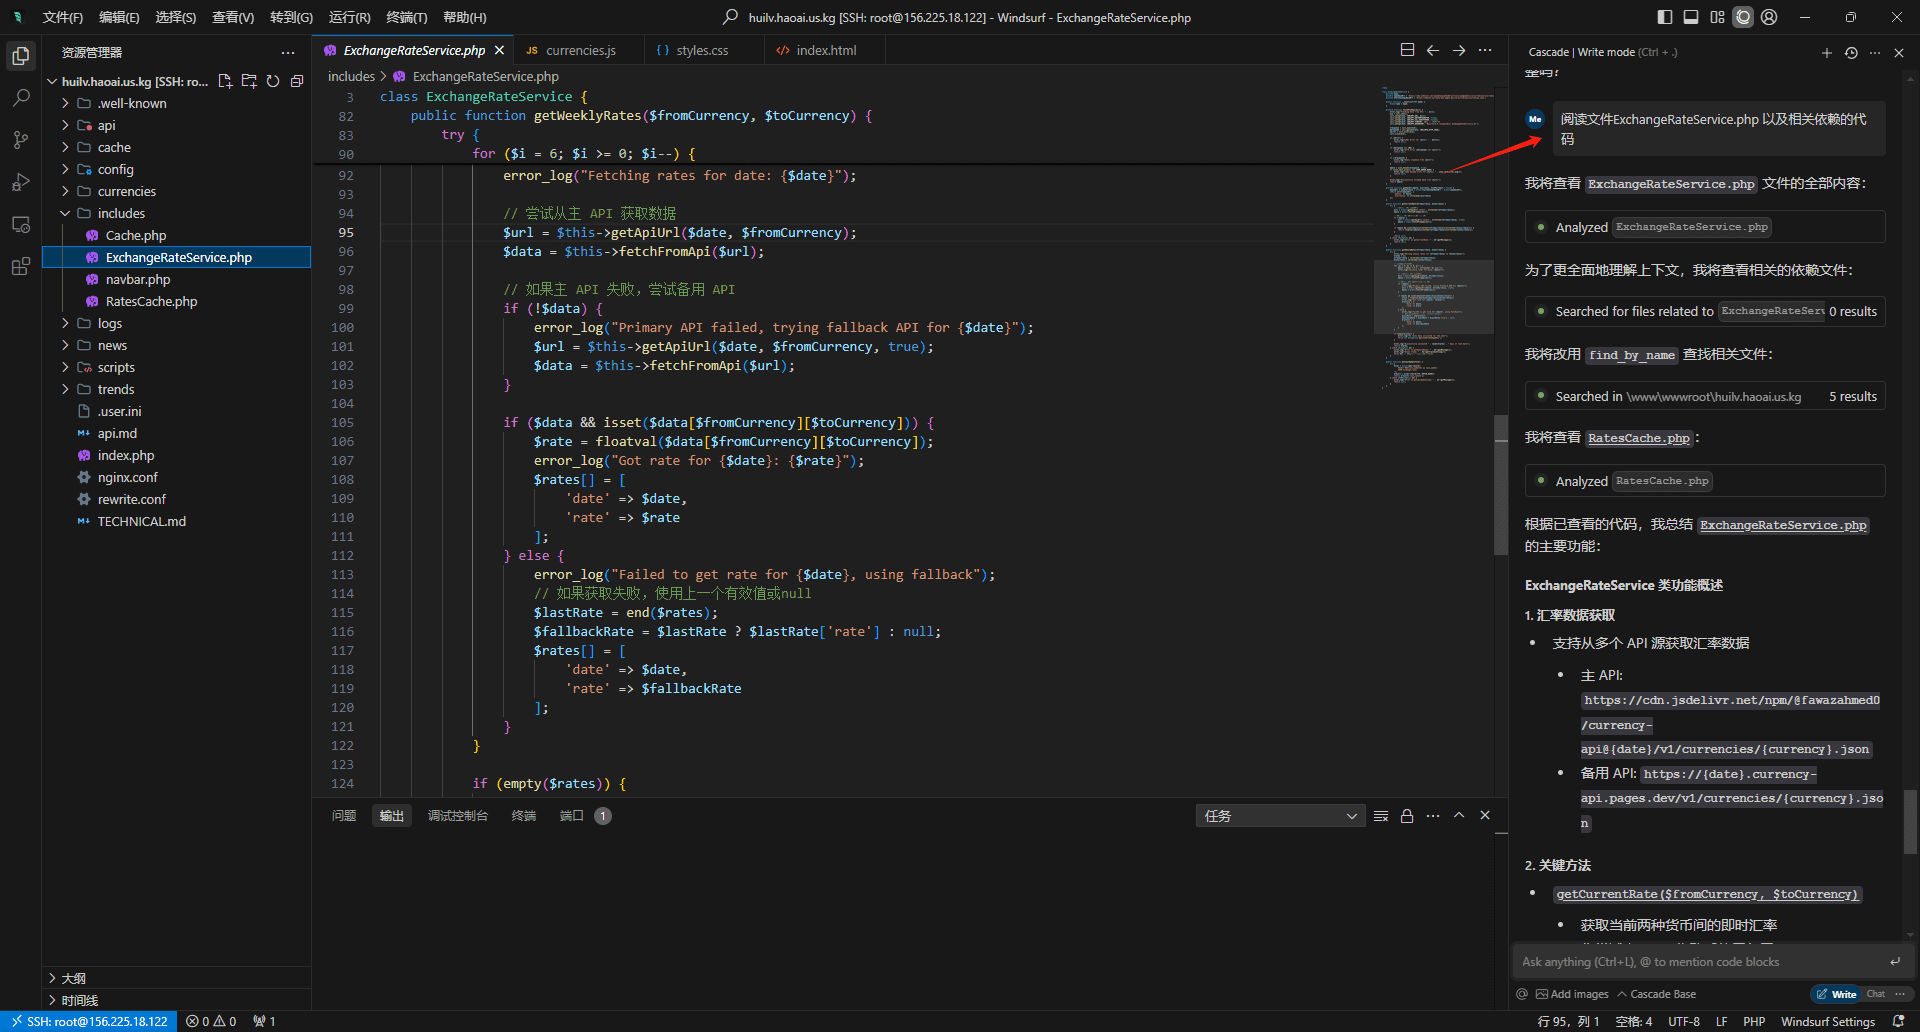Split the editor with split icon

pyautogui.click(x=1407, y=50)
